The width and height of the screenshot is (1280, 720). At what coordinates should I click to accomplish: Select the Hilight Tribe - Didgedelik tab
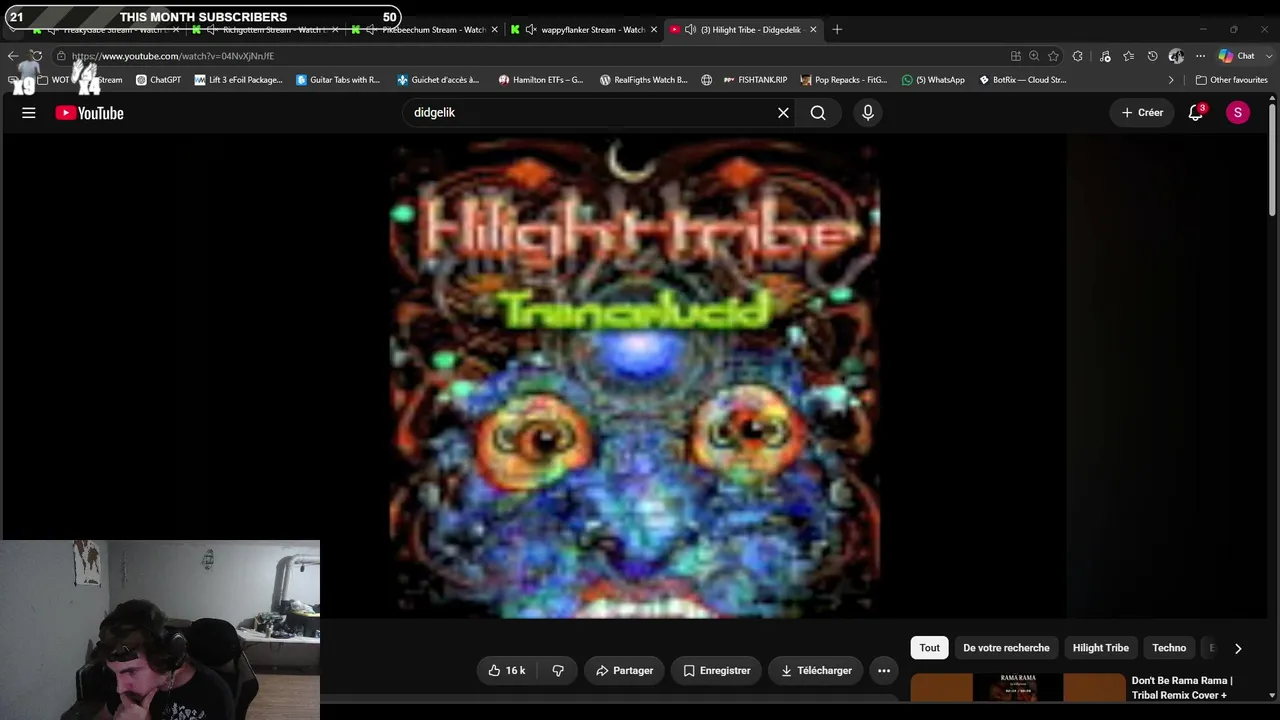click(x=743, y=30)
